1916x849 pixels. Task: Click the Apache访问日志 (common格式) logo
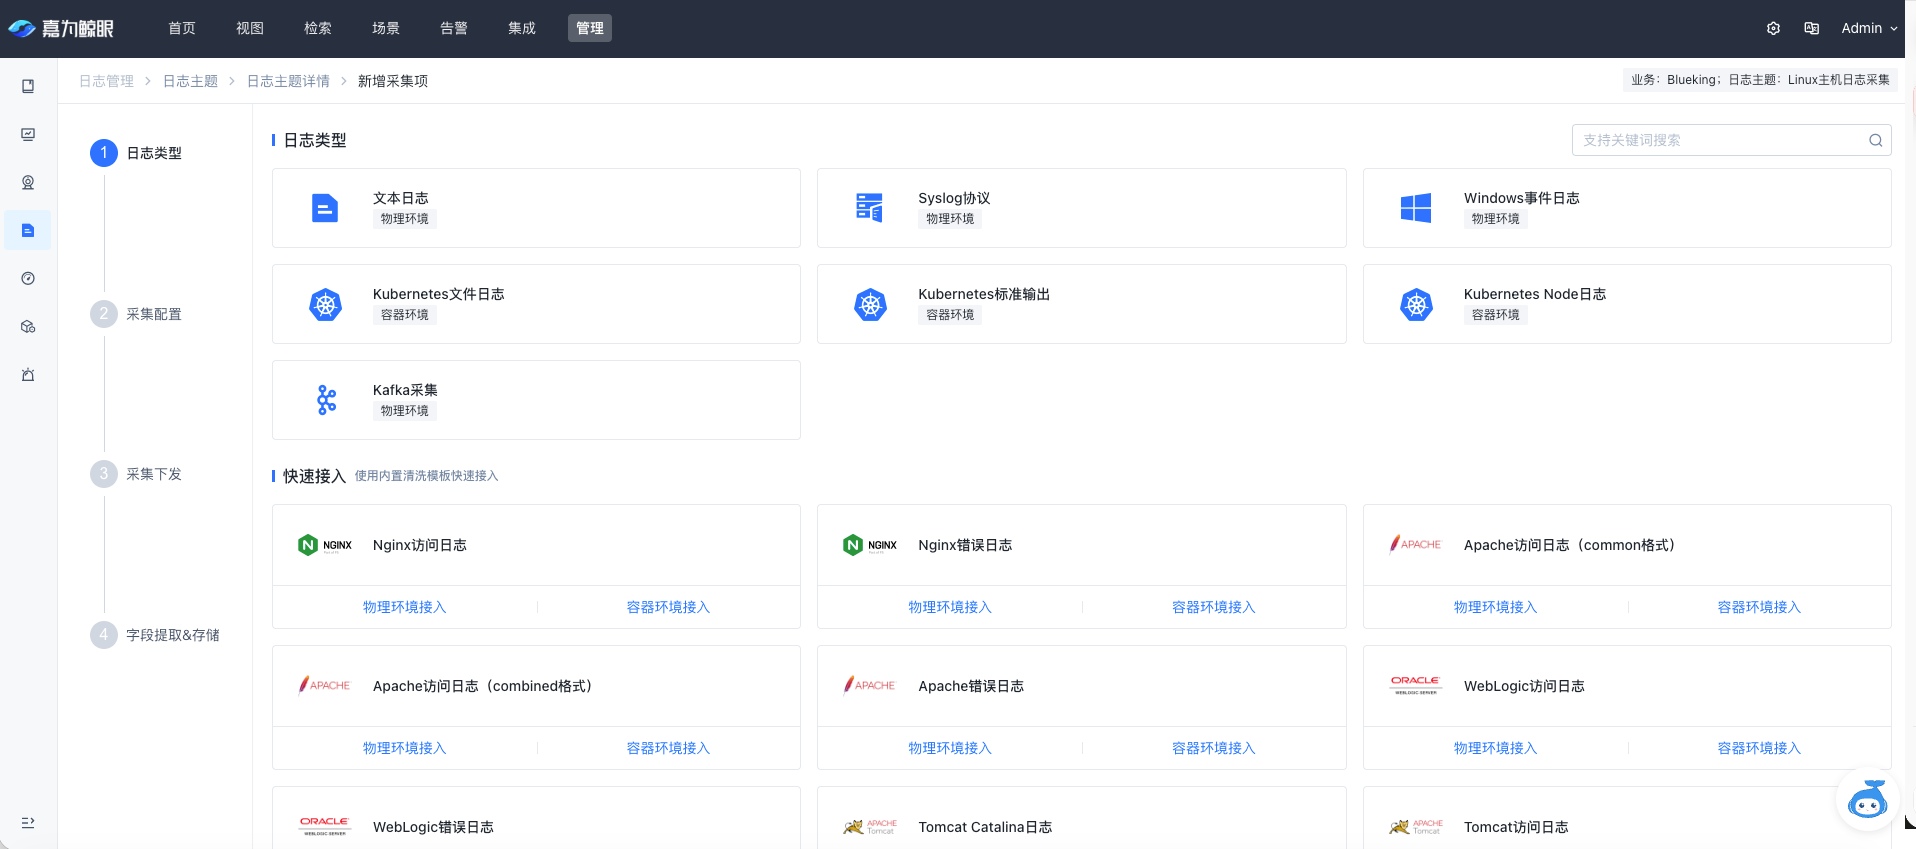(1415, 544)
